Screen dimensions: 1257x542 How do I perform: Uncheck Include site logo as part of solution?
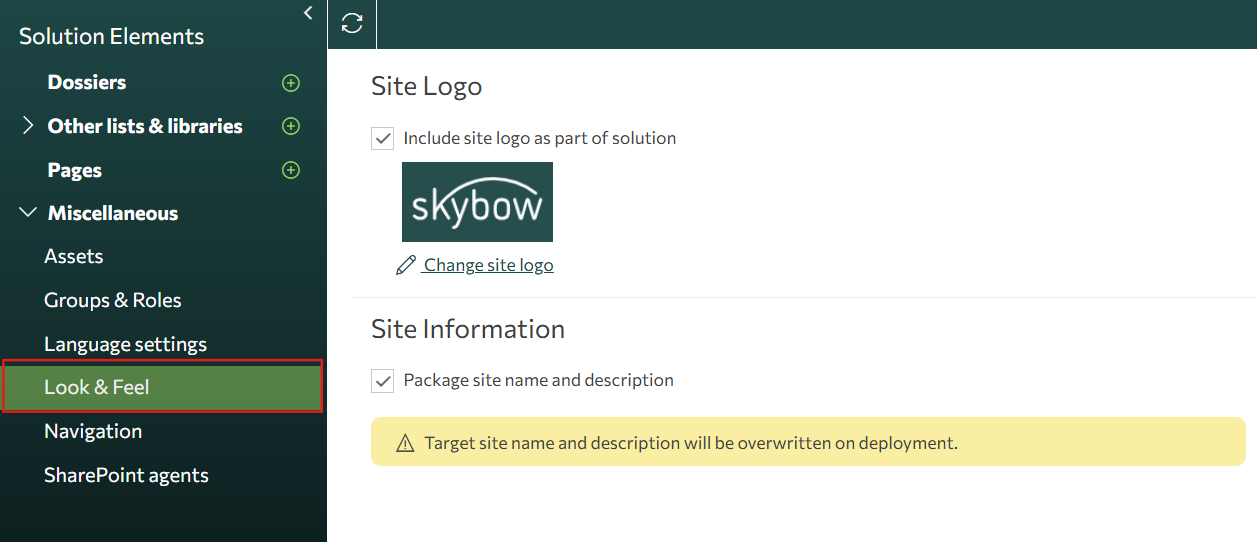point(382,138)
